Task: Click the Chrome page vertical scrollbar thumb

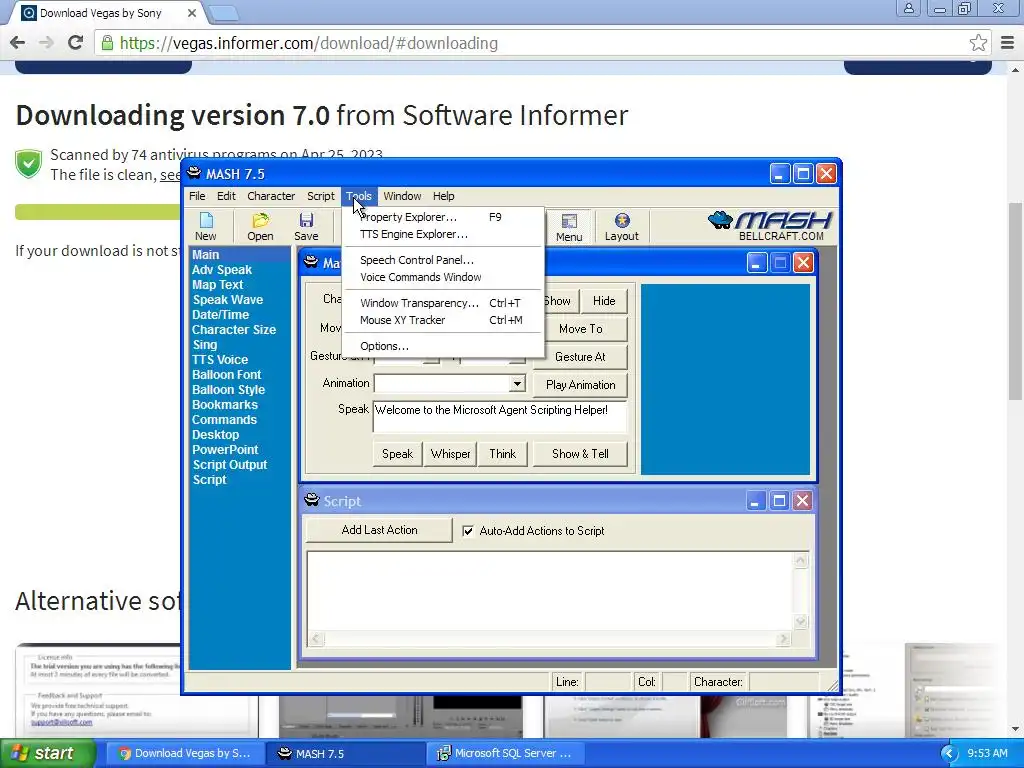Action: coord(1015,300)
